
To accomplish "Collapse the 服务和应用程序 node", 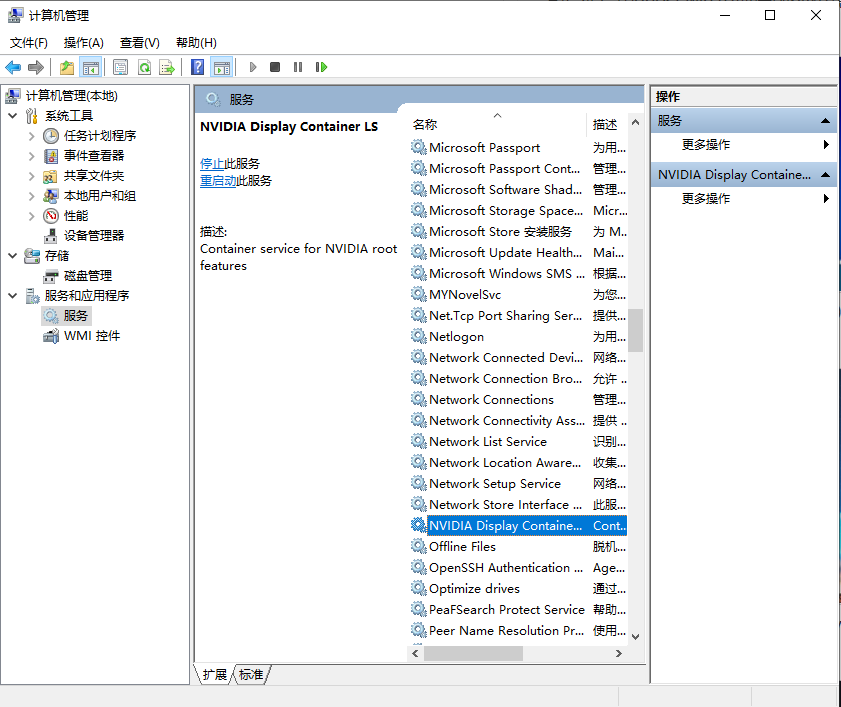I will tap(12, 296).
